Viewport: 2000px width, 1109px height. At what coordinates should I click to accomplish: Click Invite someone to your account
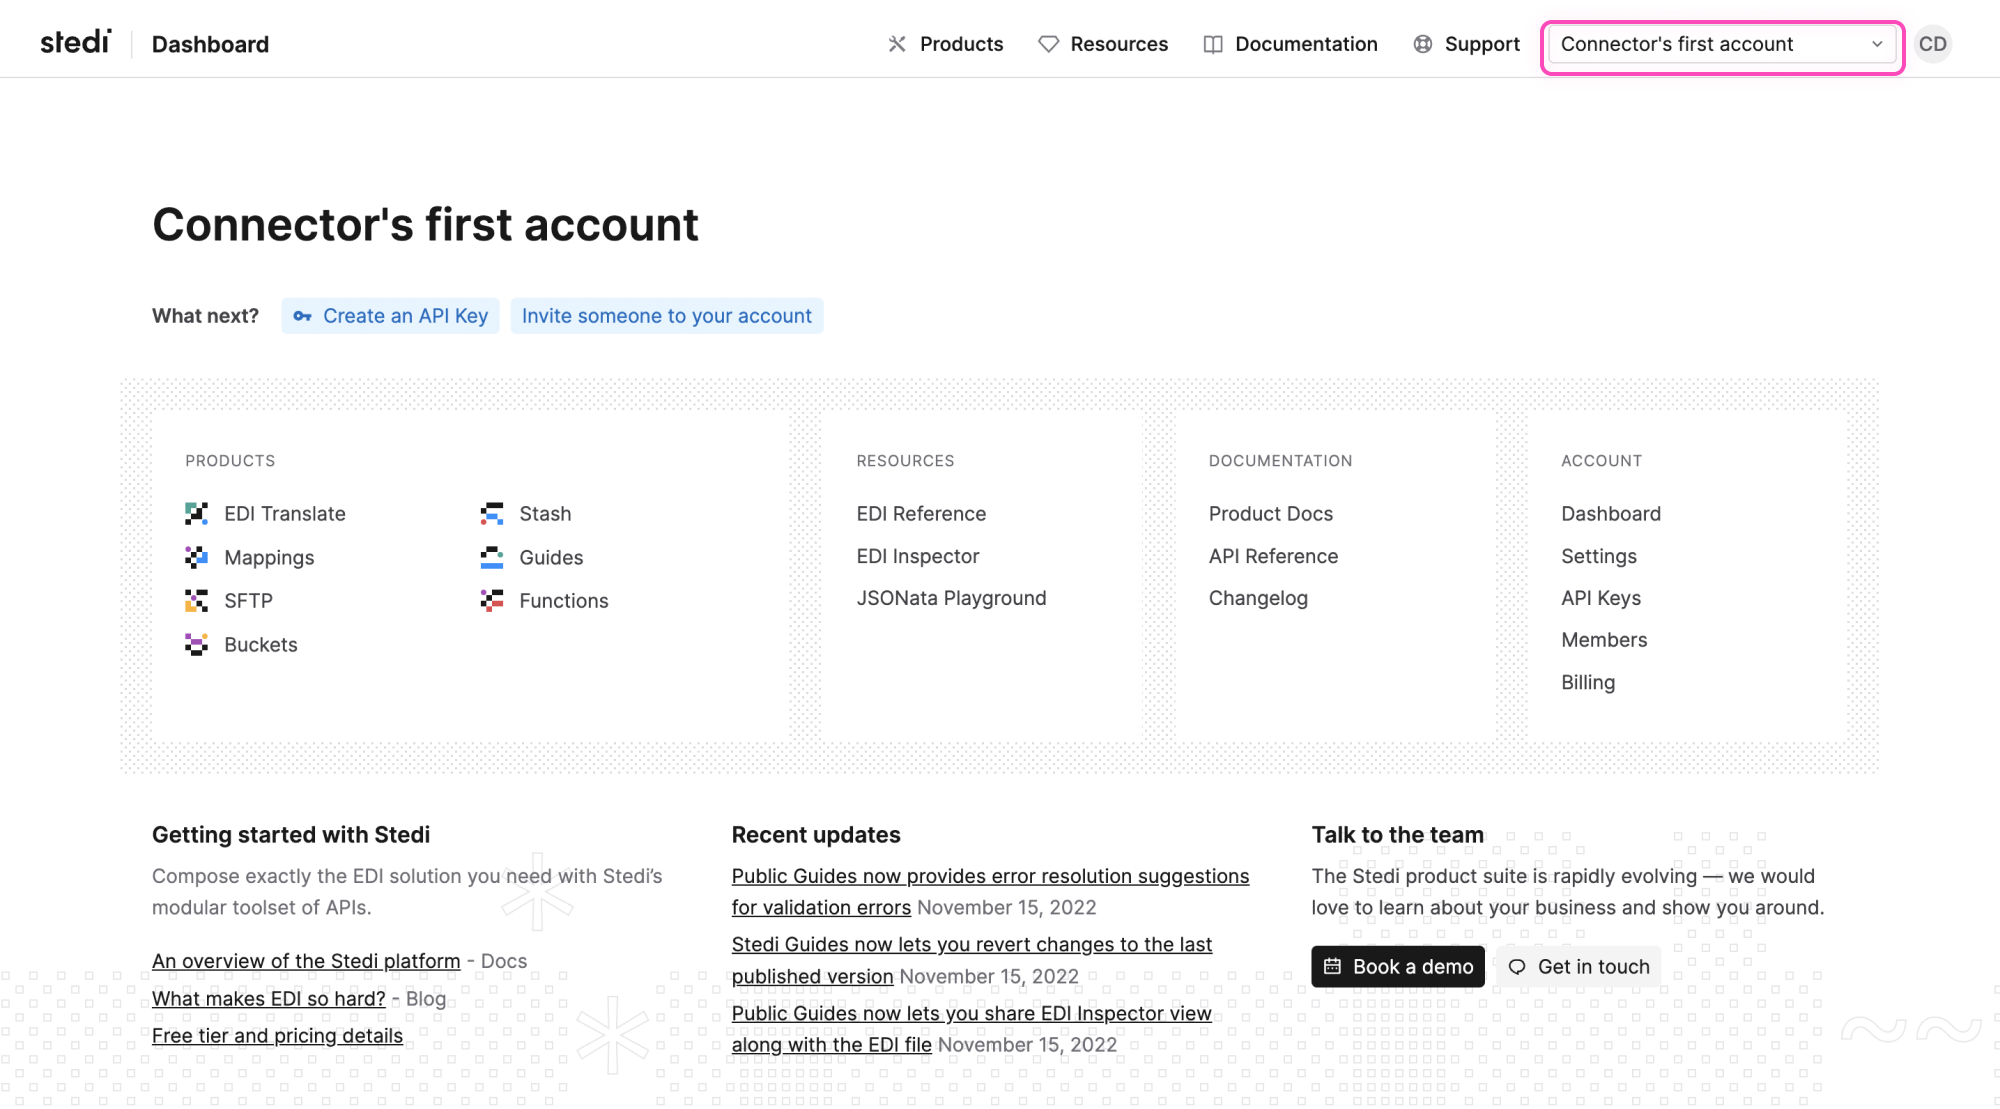point(666,316)
